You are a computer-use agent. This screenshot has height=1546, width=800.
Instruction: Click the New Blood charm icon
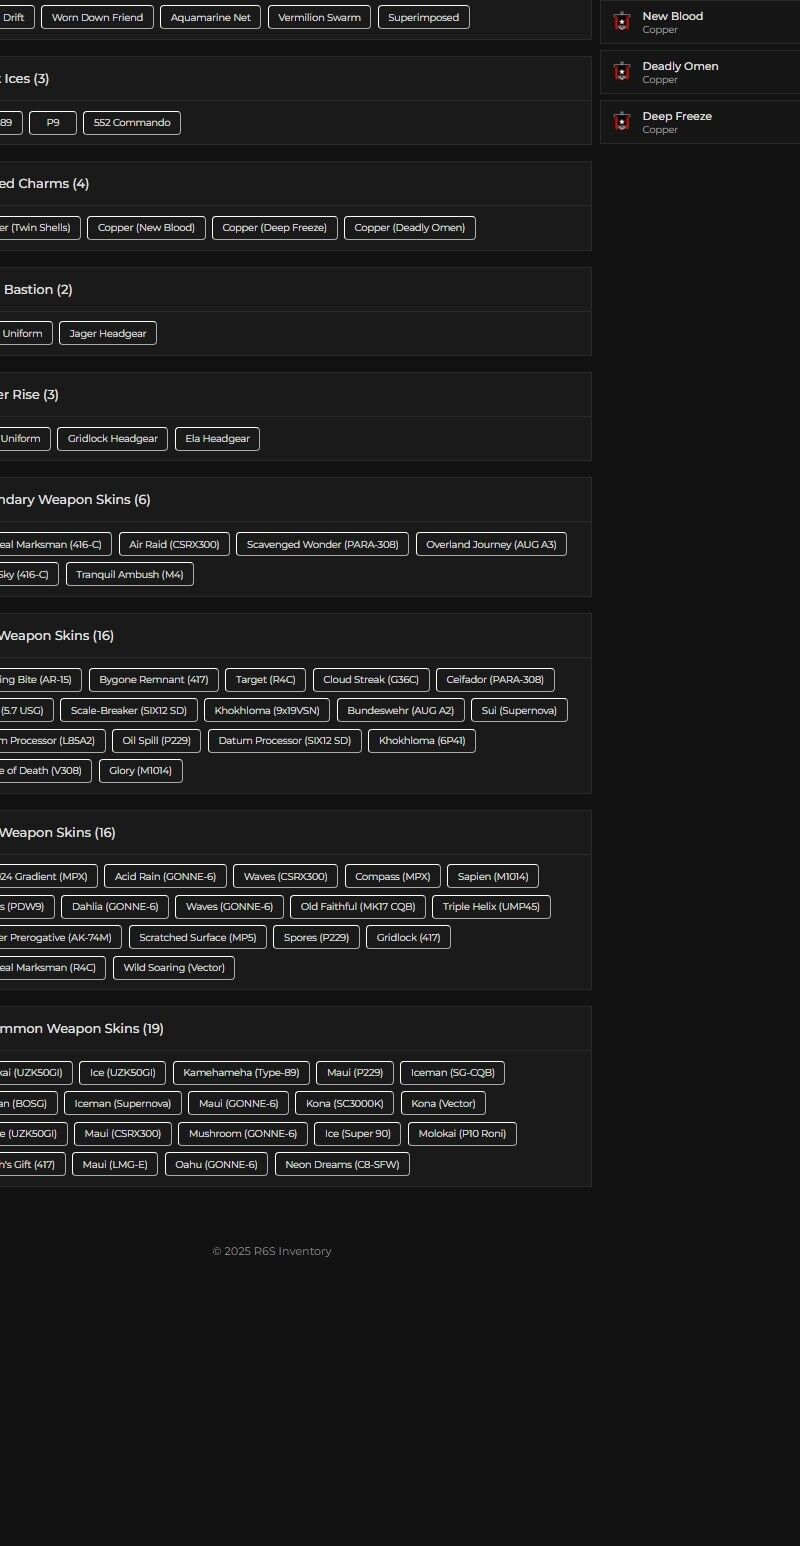click(x=622, y=22)
